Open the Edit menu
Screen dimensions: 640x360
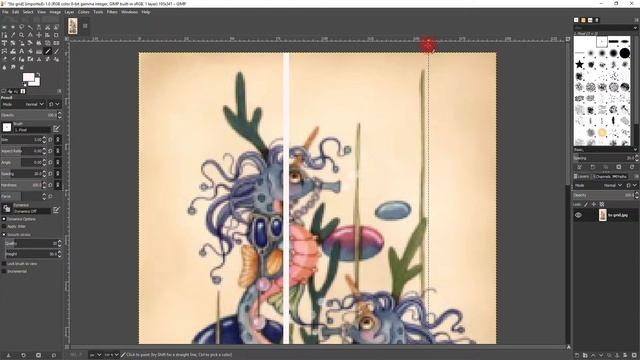16,12
